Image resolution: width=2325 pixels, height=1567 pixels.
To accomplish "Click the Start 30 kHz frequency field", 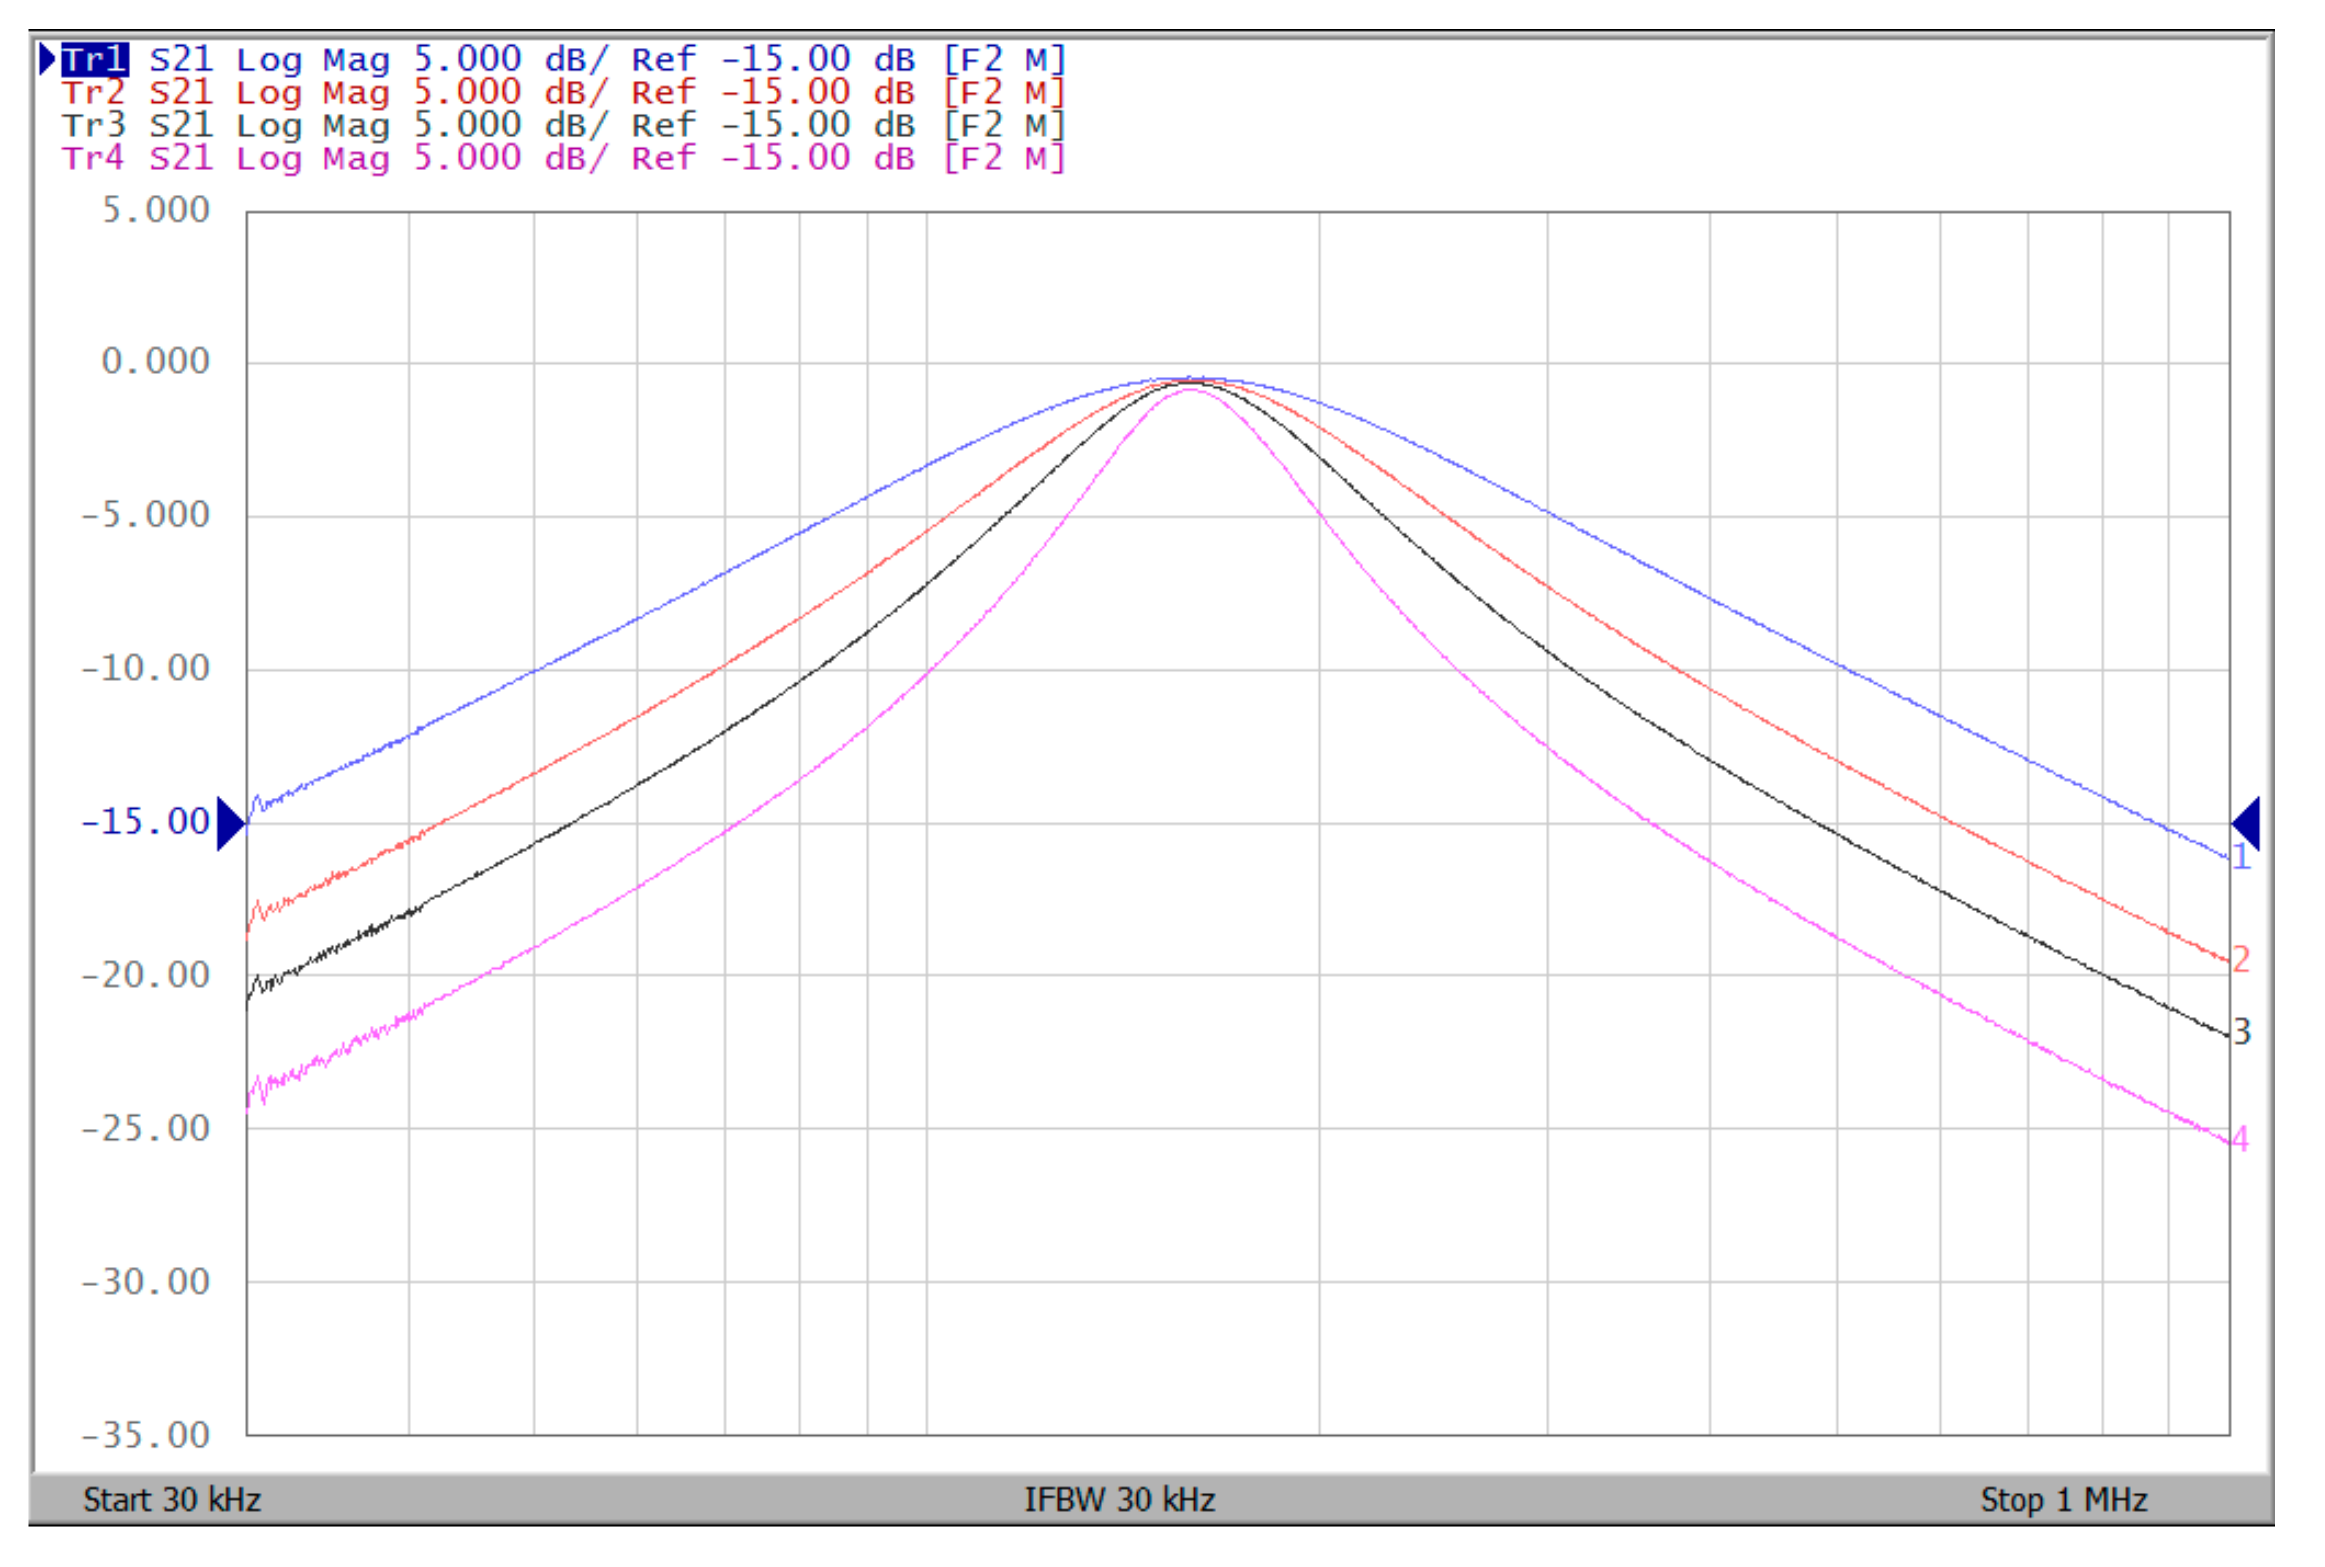I will point(172,1500).
